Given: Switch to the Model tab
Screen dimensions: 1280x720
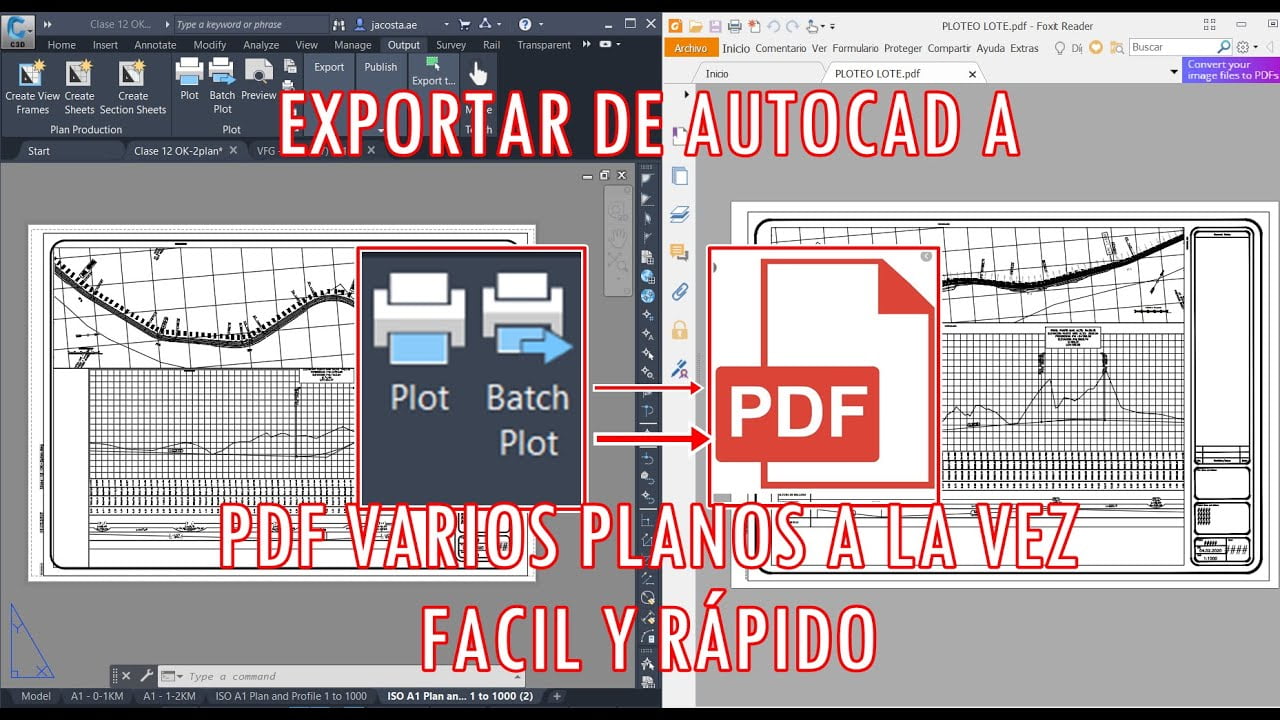Looking at the screenshot, I should [x=35, y=696].
